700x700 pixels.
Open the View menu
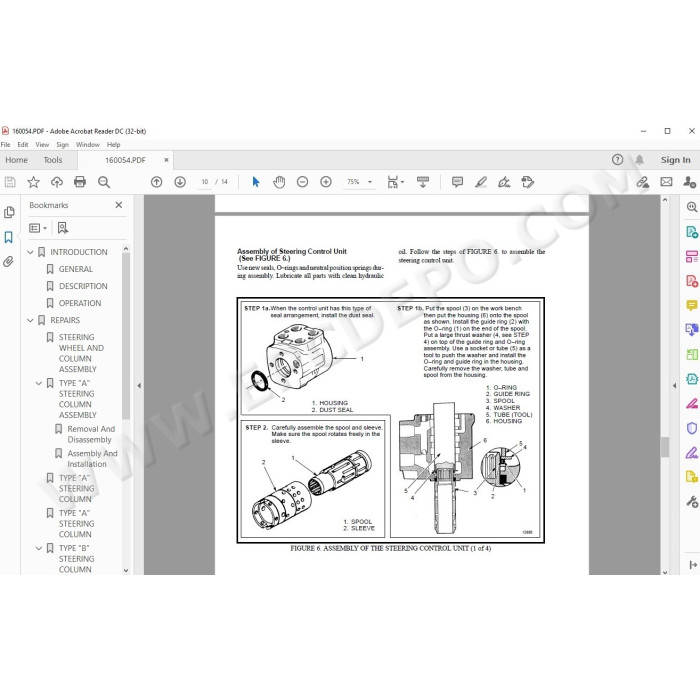click(x=42, y=145)
